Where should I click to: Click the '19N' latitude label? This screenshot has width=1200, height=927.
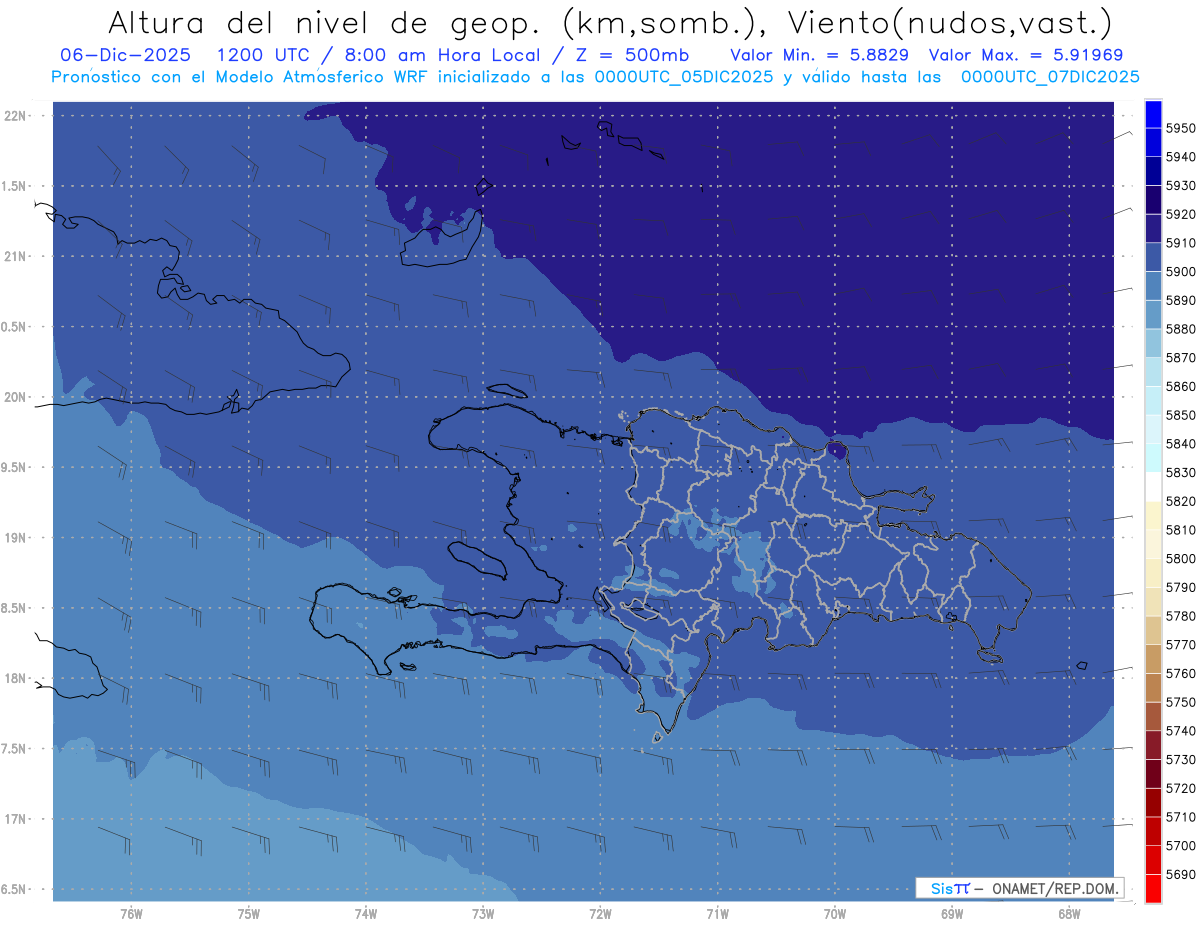(16, 537)
